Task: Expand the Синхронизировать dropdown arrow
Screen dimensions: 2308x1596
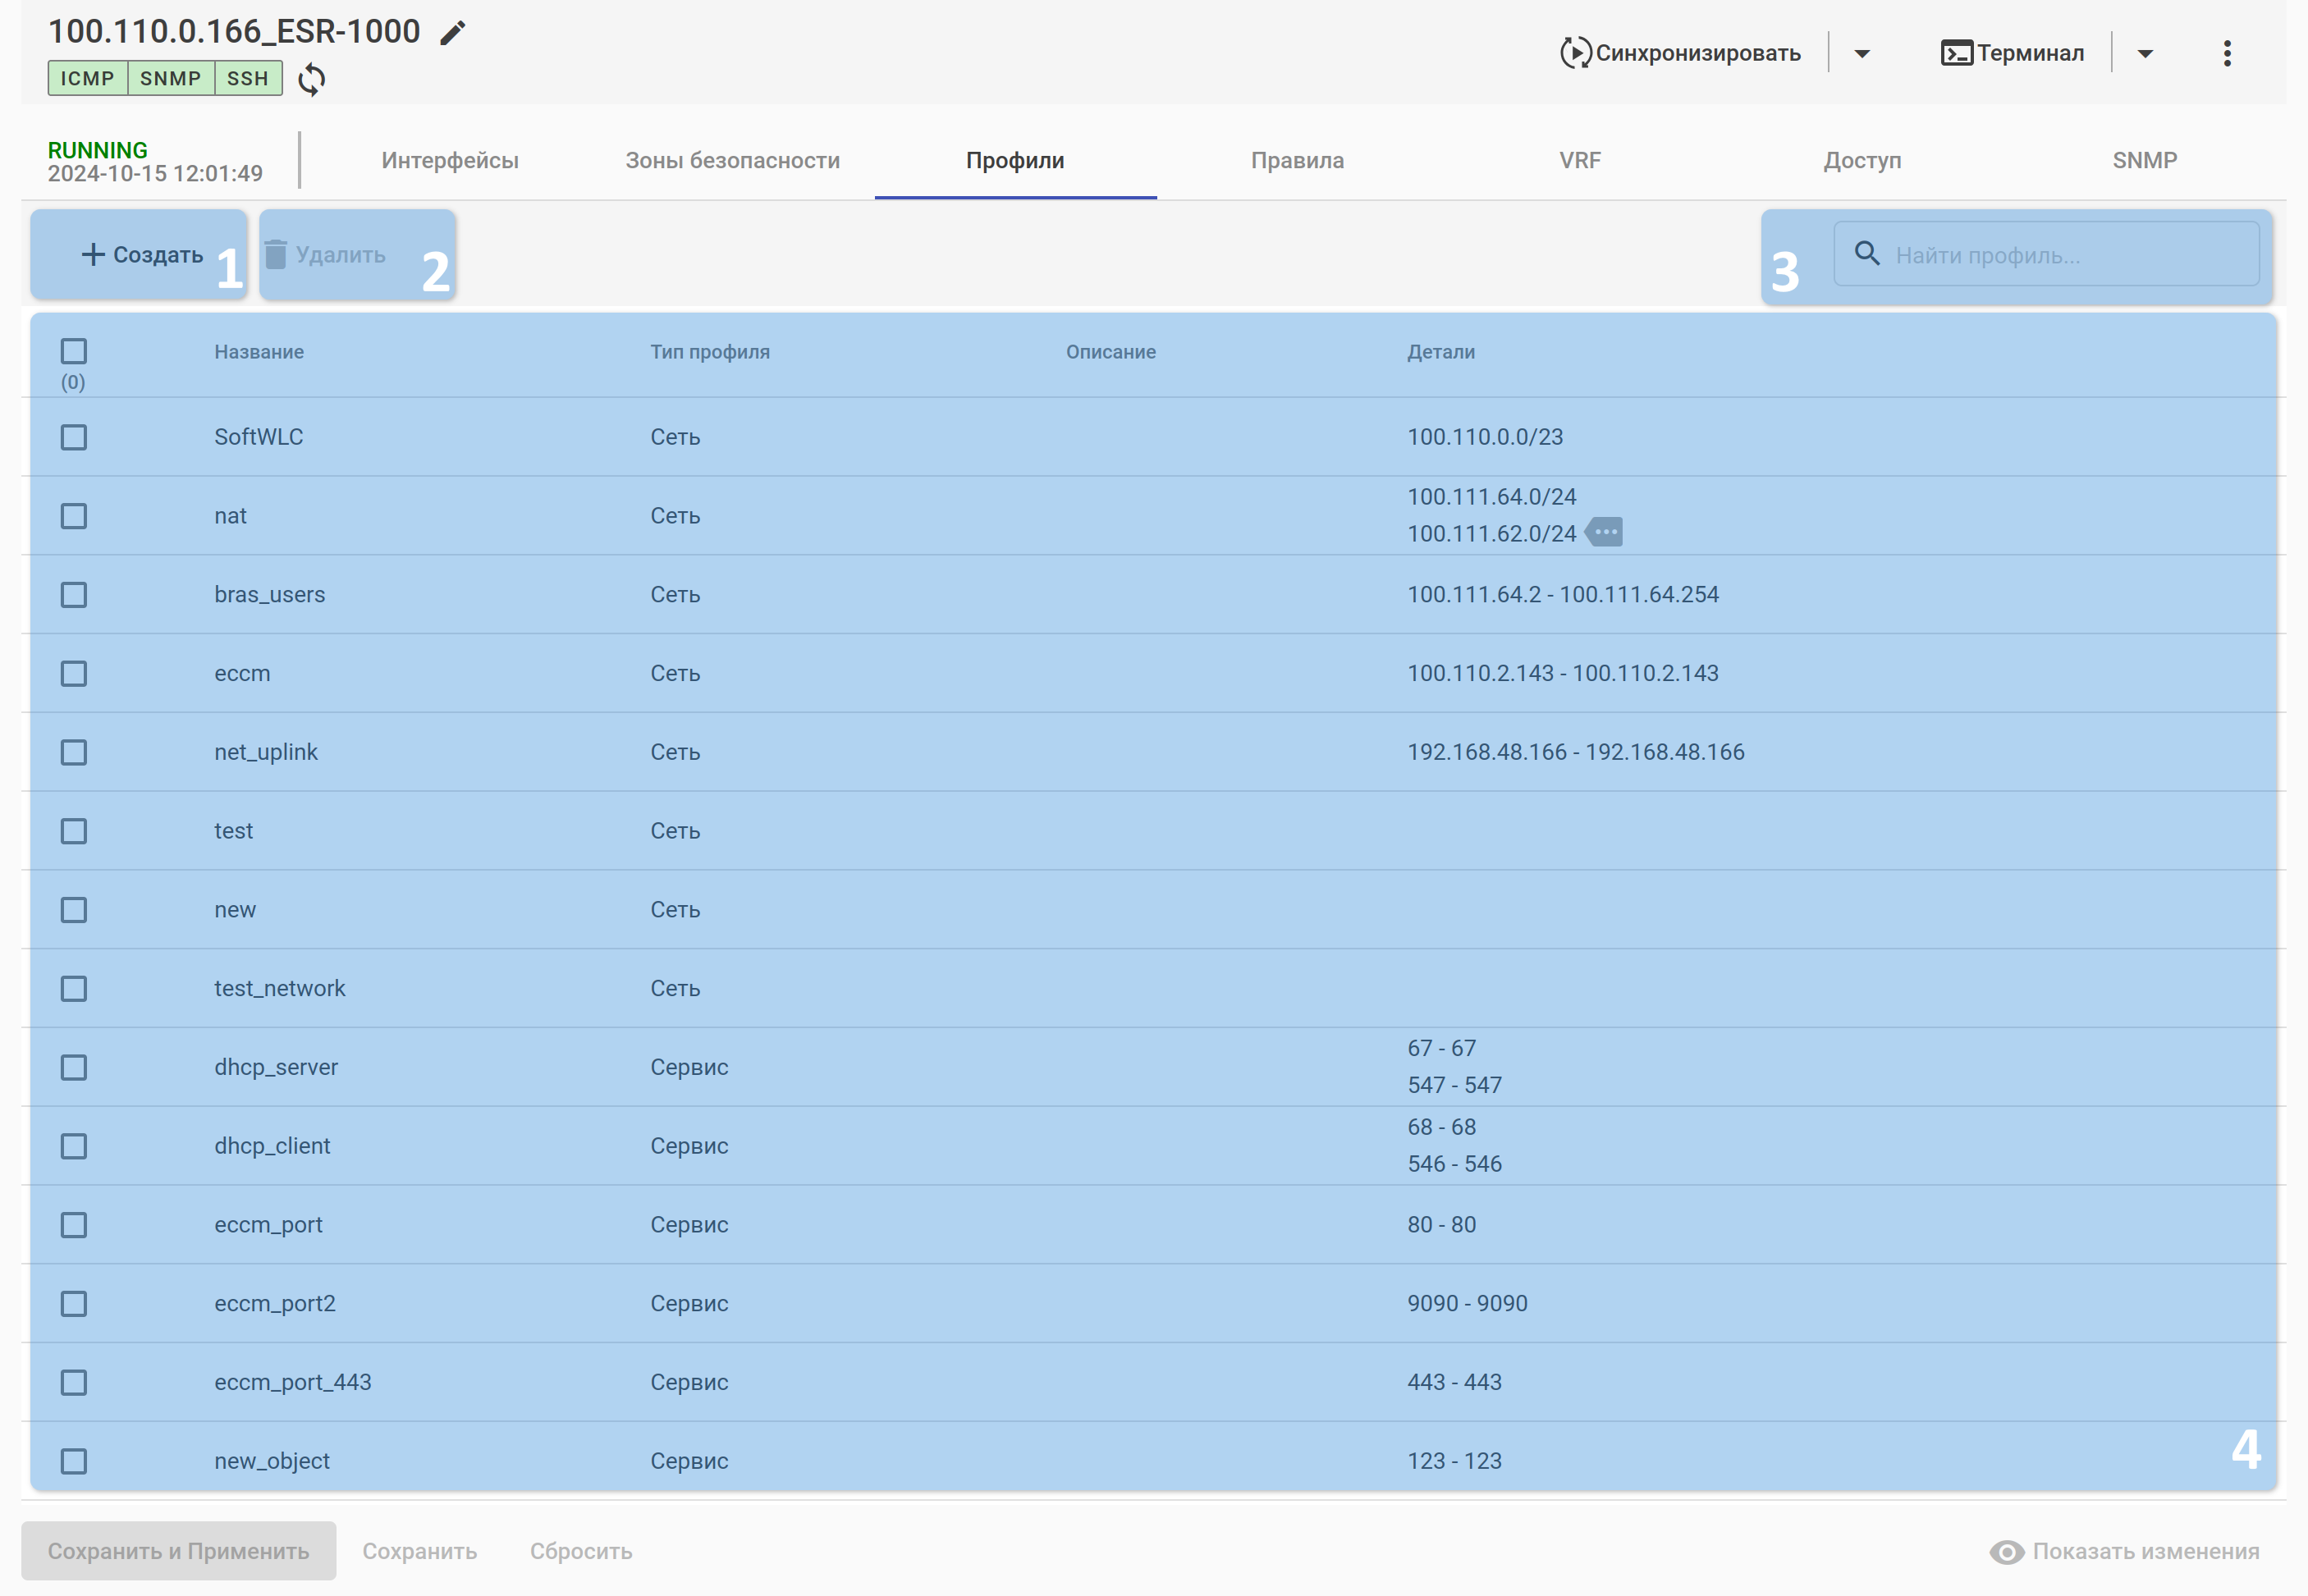Action: tap(1861, 53)
